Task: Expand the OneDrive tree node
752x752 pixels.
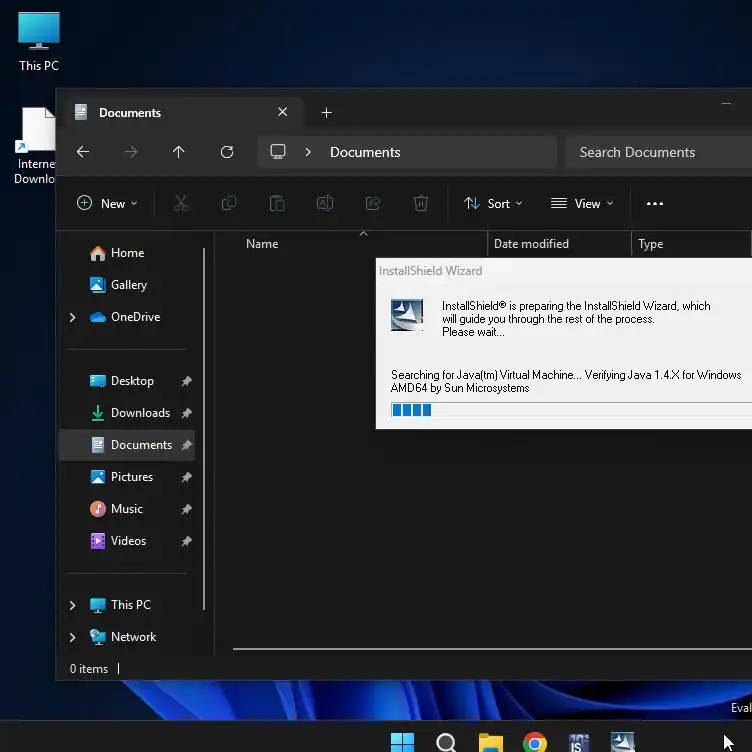Action: (x=72, y=317)
